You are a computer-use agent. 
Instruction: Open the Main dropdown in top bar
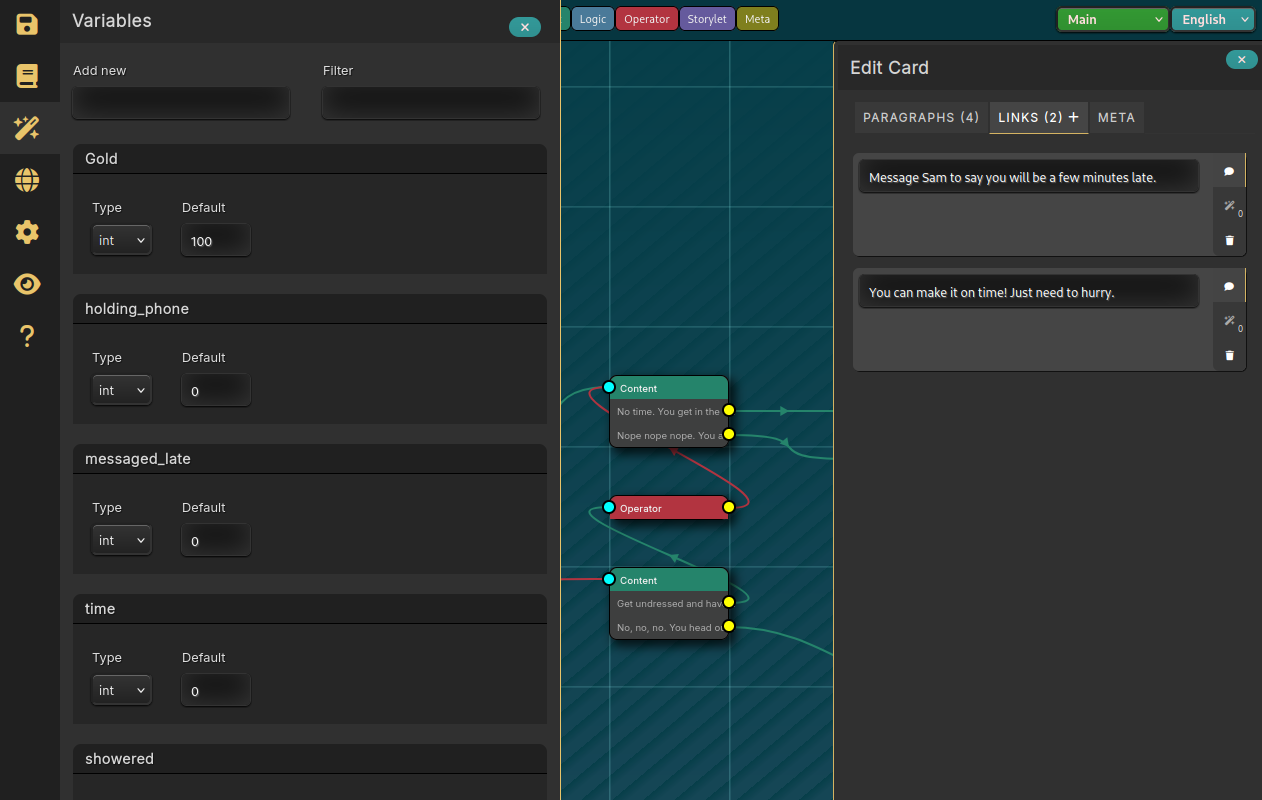point(1113,19)
